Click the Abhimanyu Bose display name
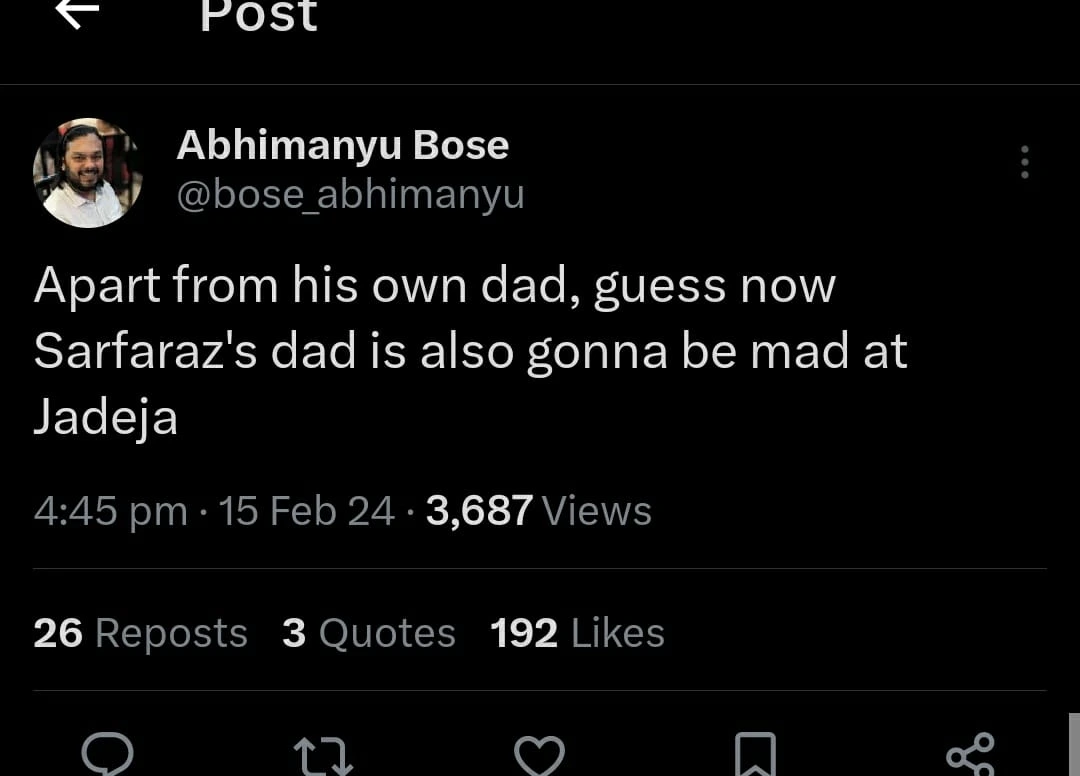Screen dimensions: 1080x776 coord(342,146)
